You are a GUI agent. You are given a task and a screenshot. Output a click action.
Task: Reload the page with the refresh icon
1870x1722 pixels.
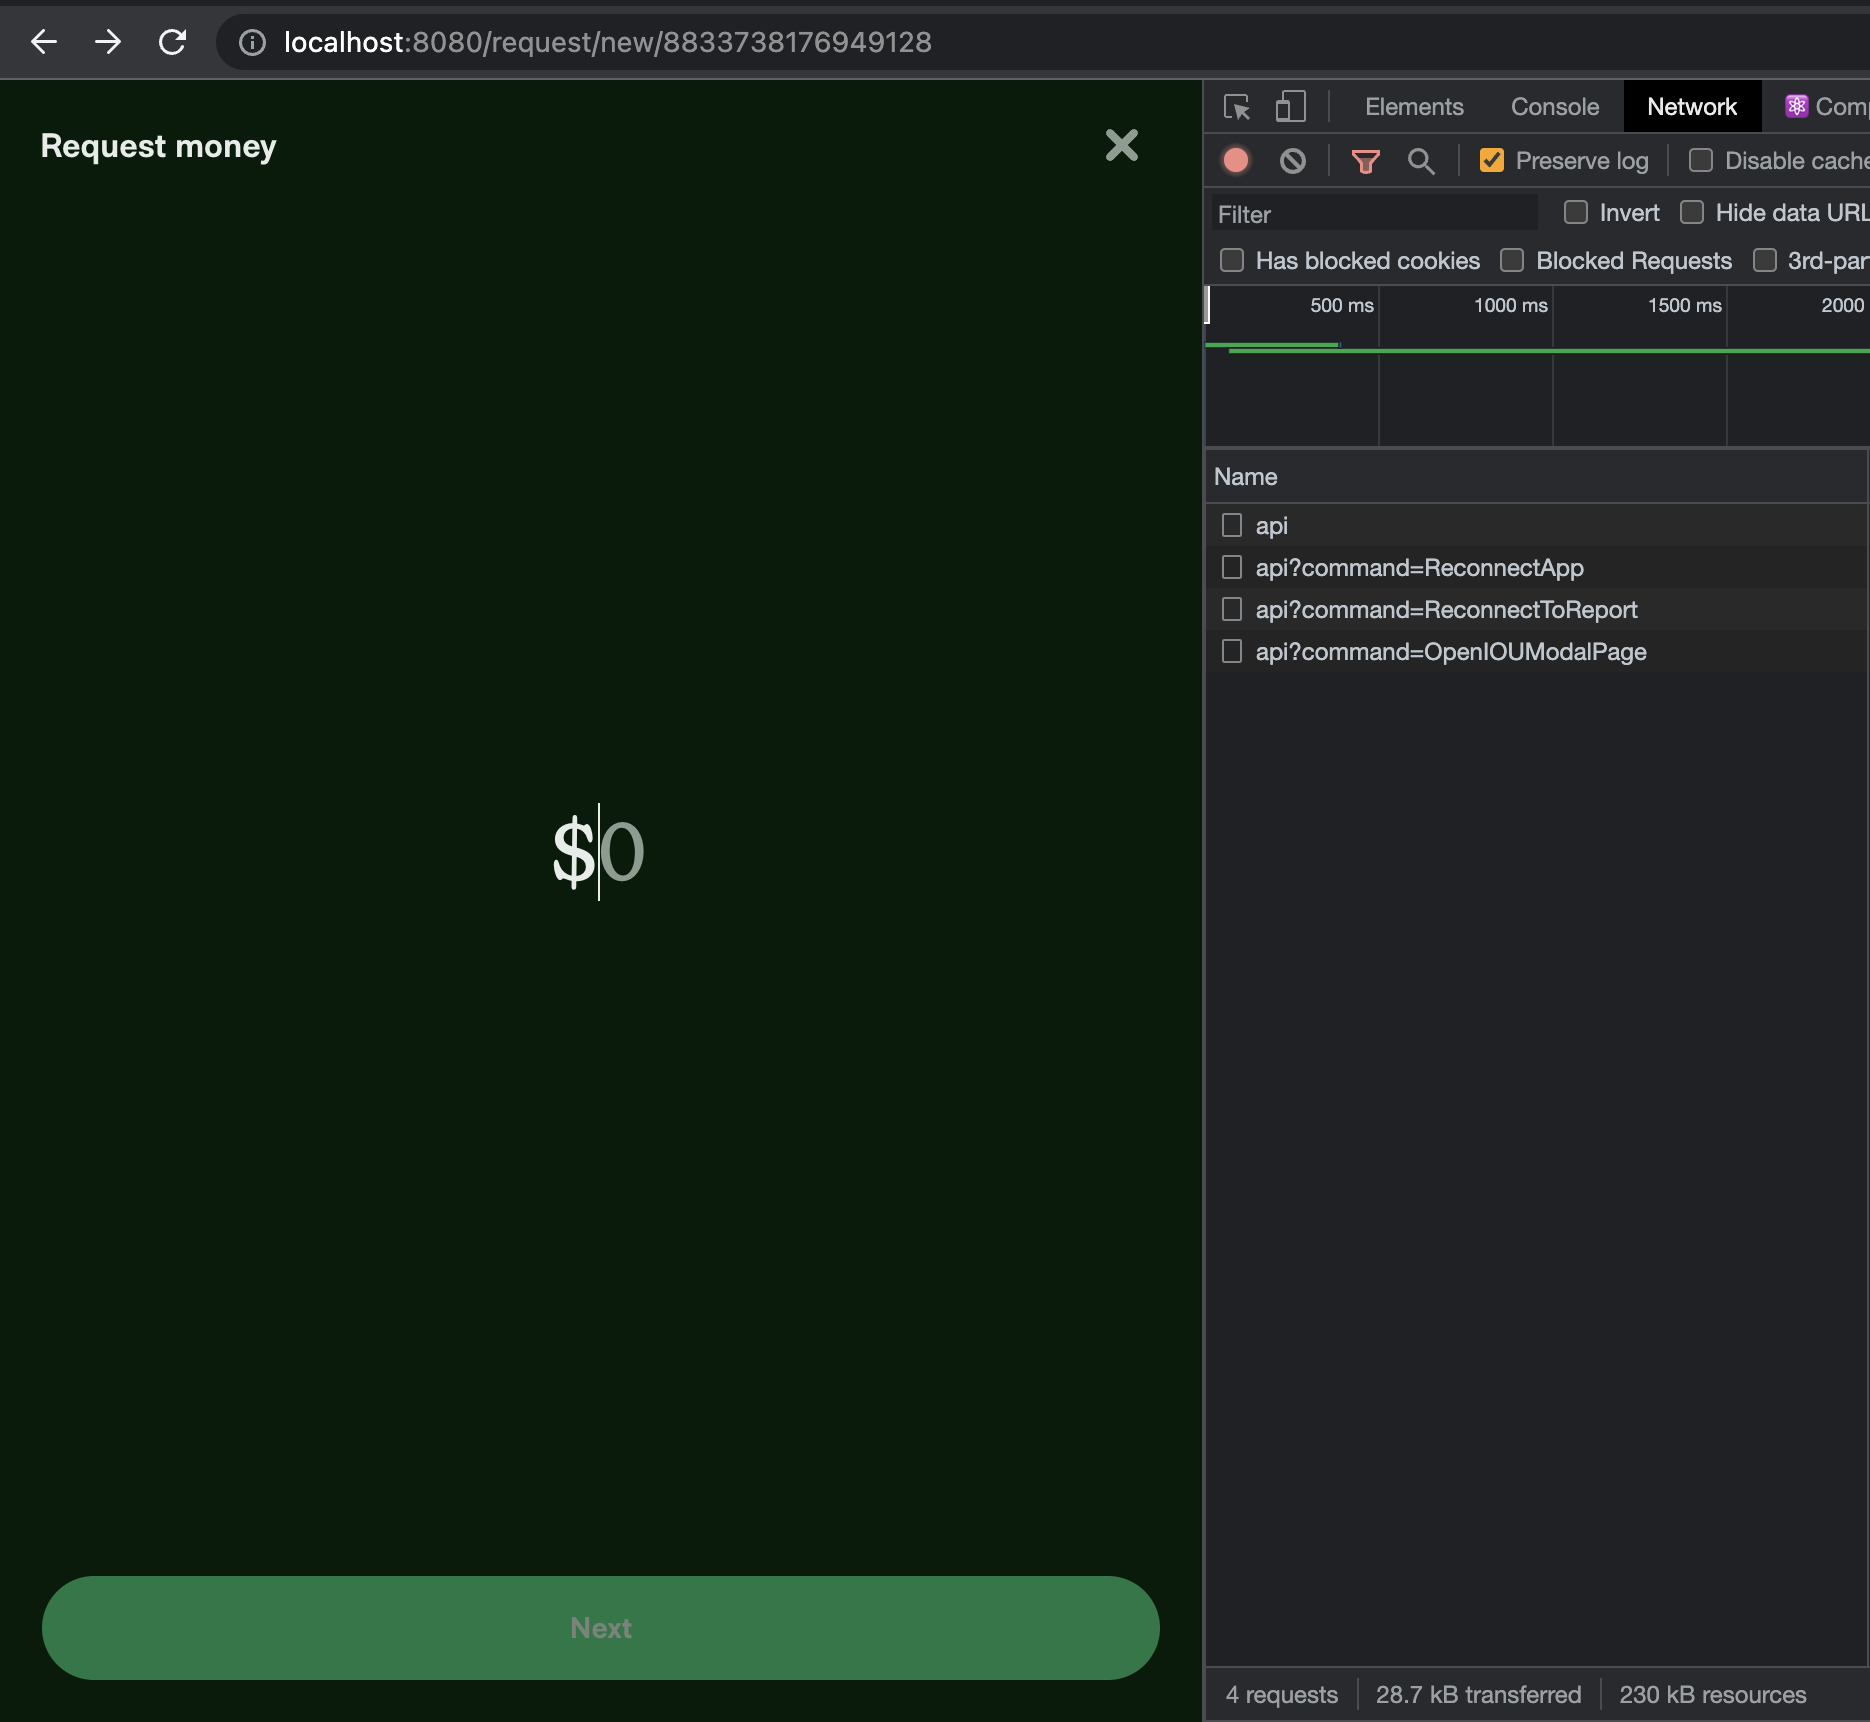[x=173, y=42]
